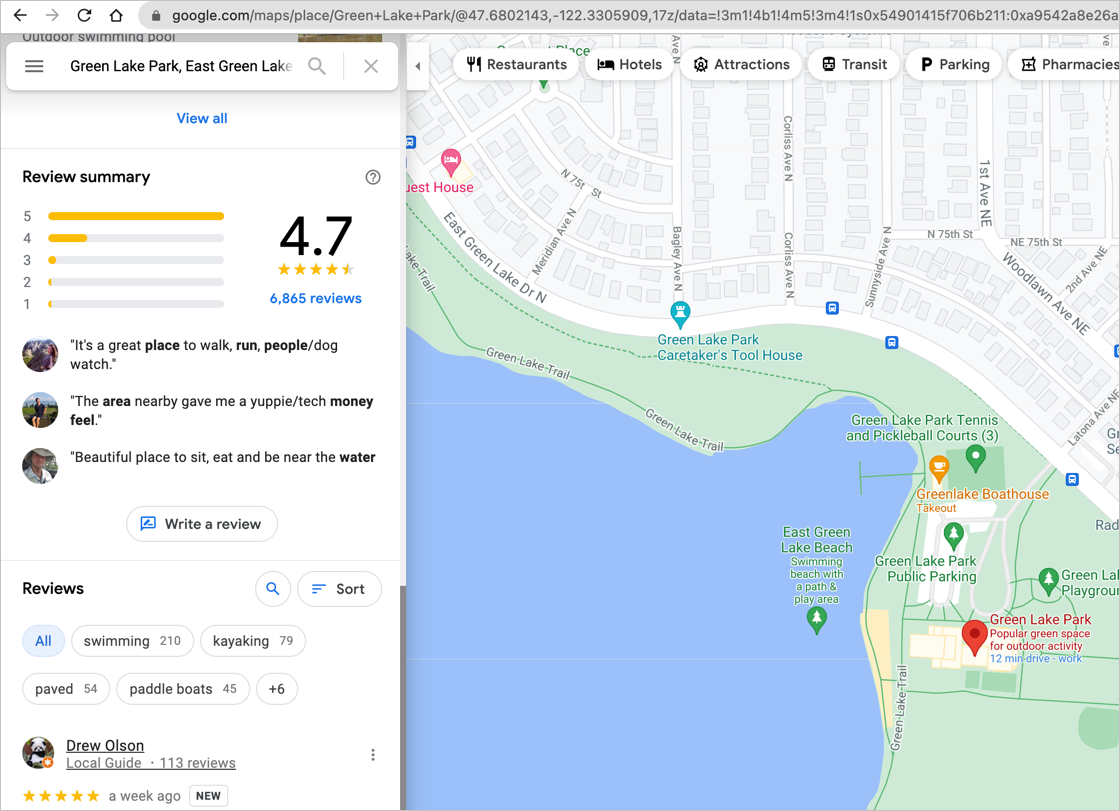Open the Sort reviews dropdown
This screenshot has width=1120, height=811.
(x=339, y=589)
